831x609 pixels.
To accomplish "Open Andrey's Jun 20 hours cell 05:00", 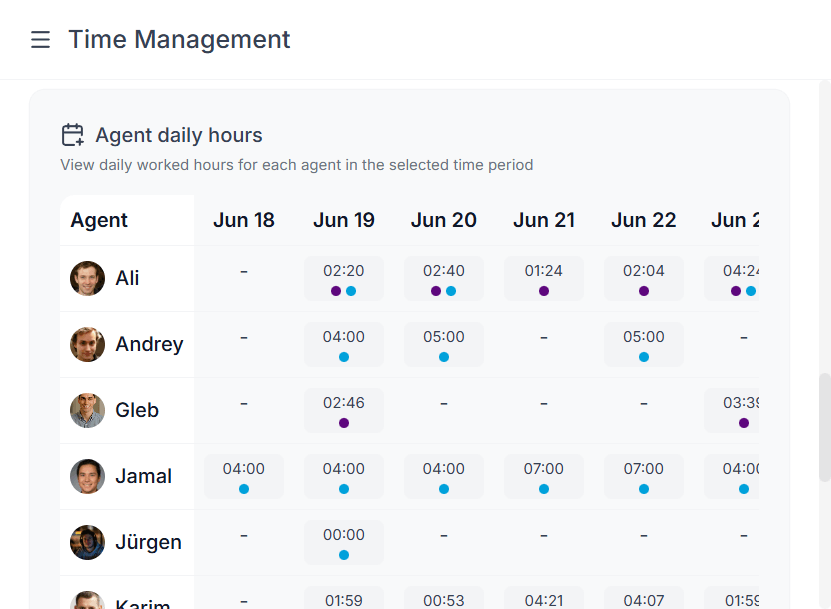I will pyautogui.click(x=444, y=344).
